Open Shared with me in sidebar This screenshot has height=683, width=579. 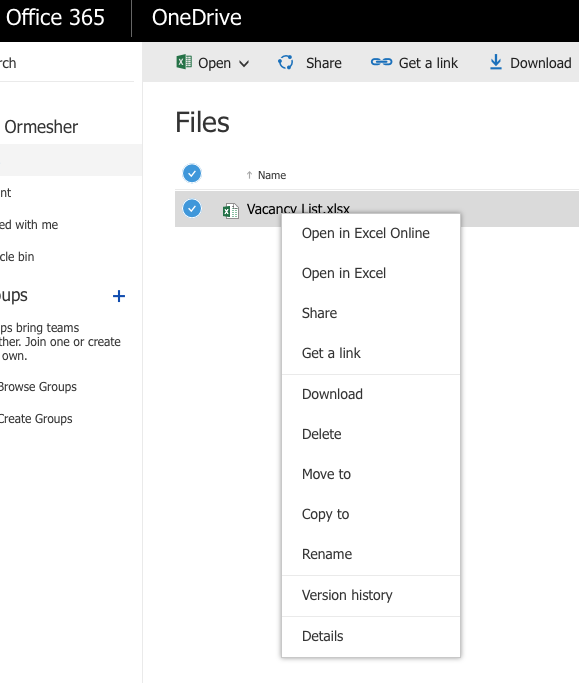click(29, 225)
